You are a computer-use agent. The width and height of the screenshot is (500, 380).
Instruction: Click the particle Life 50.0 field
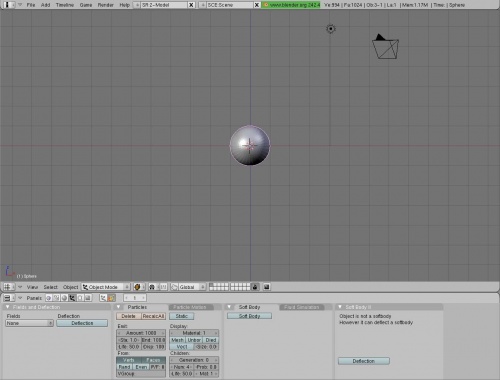tap(129, 347)
